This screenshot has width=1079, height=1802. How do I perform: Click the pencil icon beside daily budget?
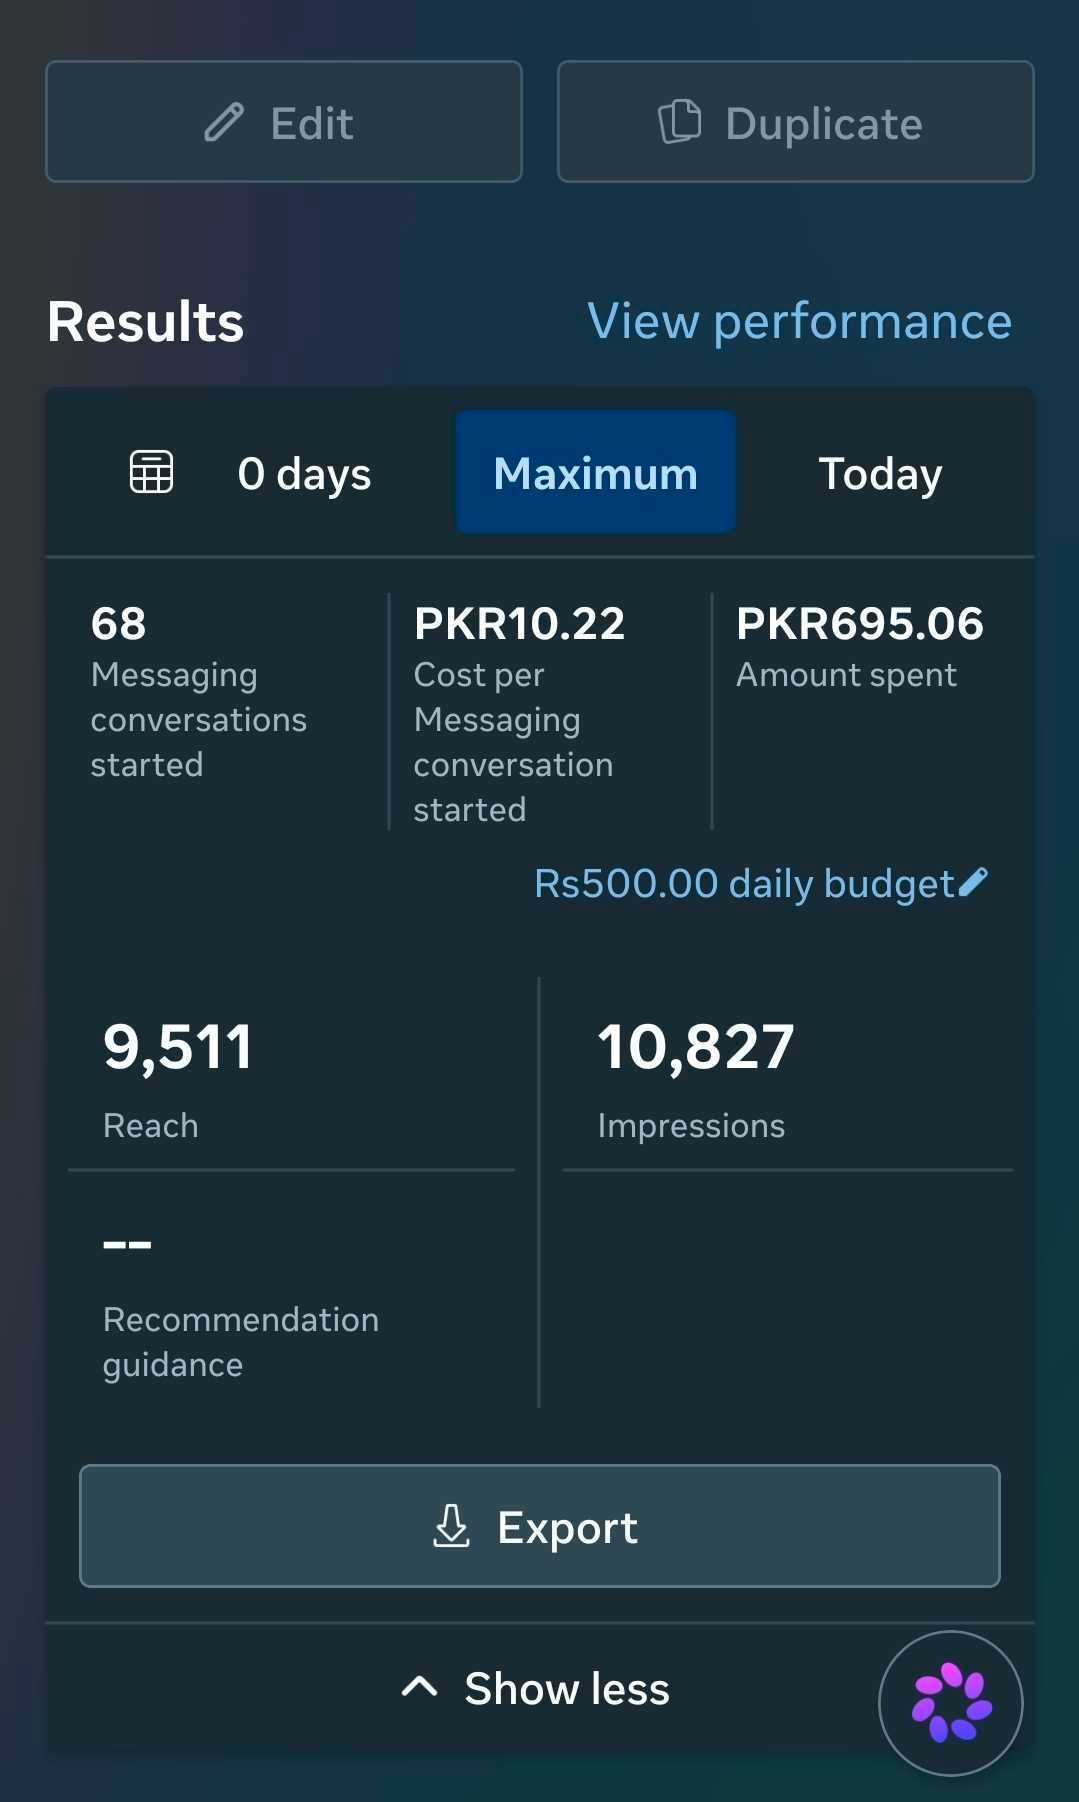[x=972, y=882]
